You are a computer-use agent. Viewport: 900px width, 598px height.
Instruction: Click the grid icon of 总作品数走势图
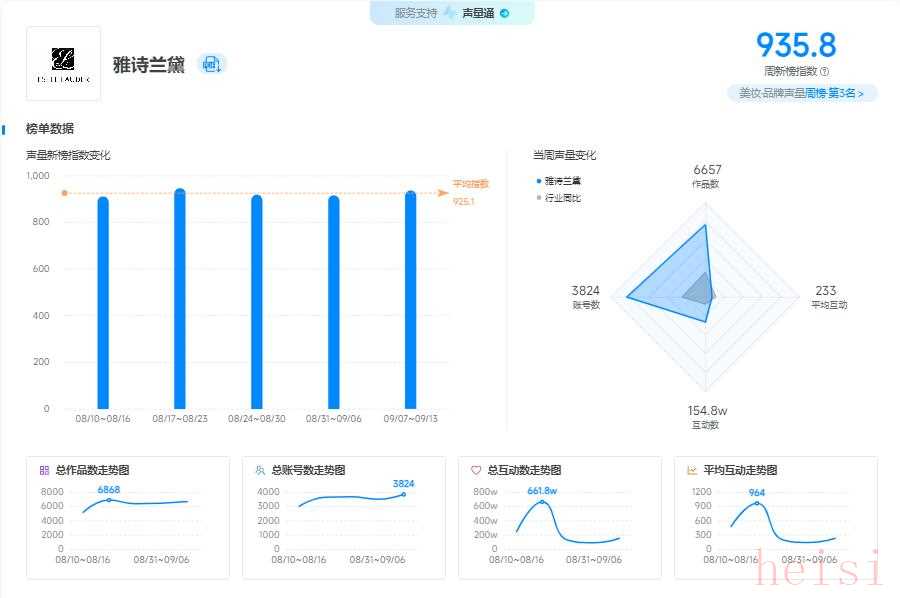(44, 471)
